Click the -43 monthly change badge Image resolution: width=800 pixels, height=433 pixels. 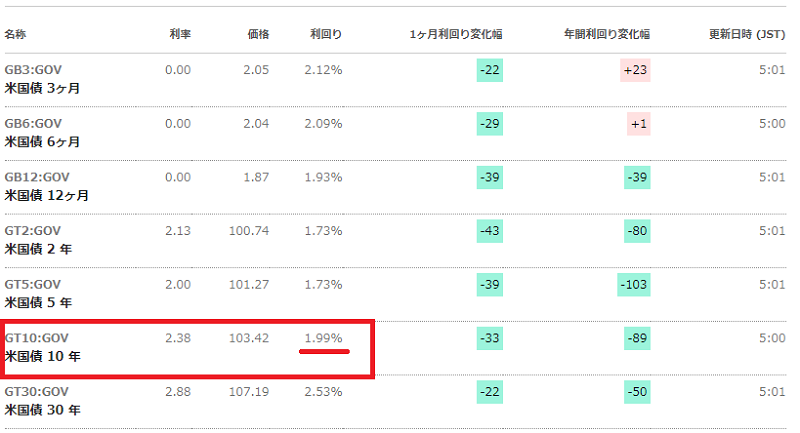[x=490, y=231]
